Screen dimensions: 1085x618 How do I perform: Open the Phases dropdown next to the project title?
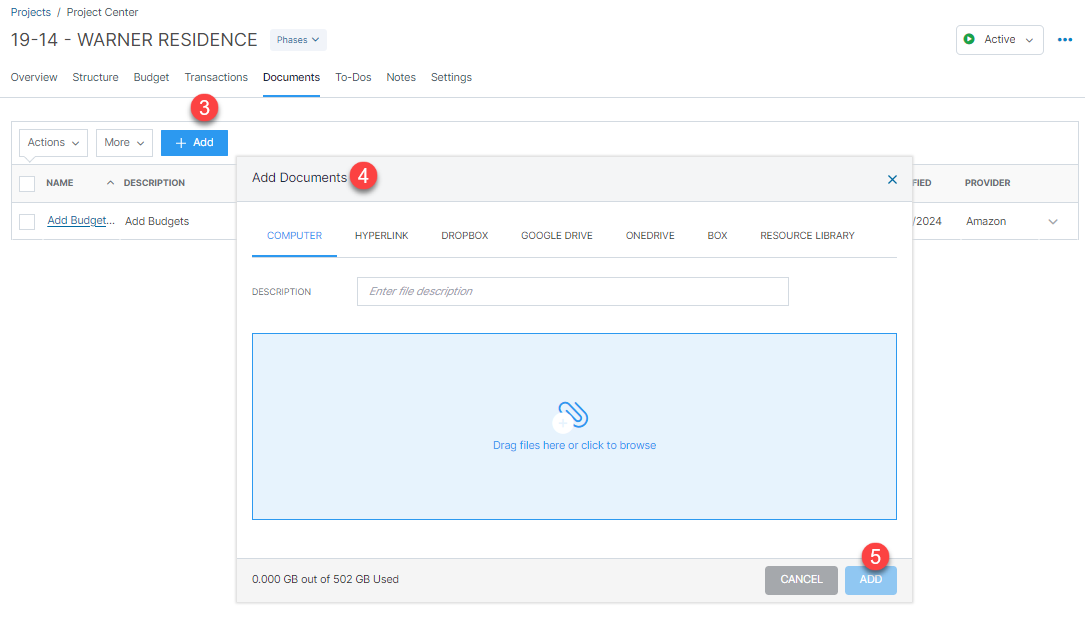click(297, 39)
